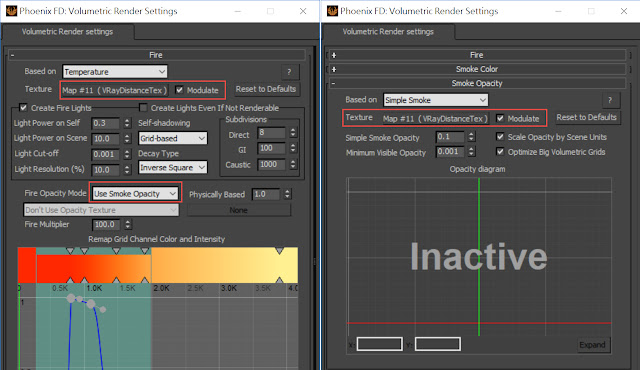Screen dimensions: 640x370
Task: Select Volumetric Render settings tab in right window
Action: 388,32
